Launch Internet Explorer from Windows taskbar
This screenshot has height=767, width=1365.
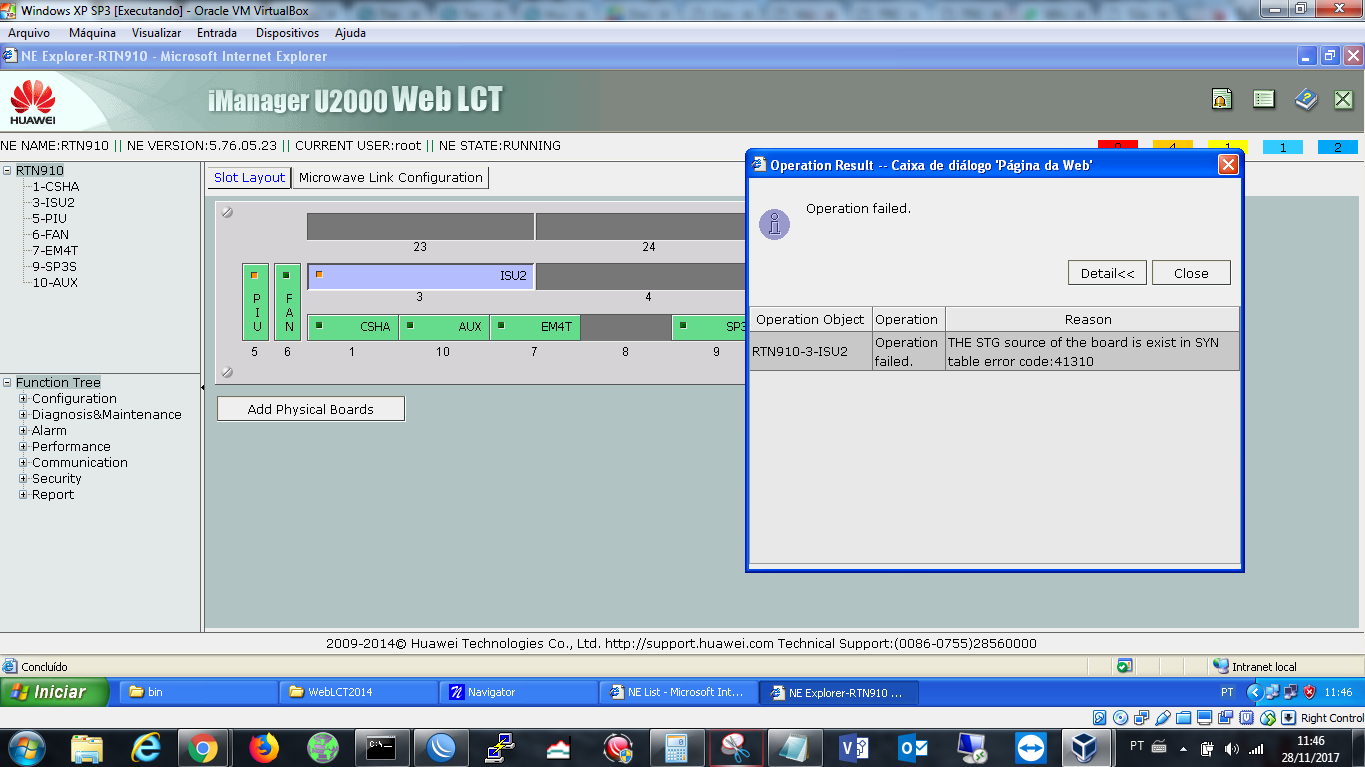(x=145, y=747)
